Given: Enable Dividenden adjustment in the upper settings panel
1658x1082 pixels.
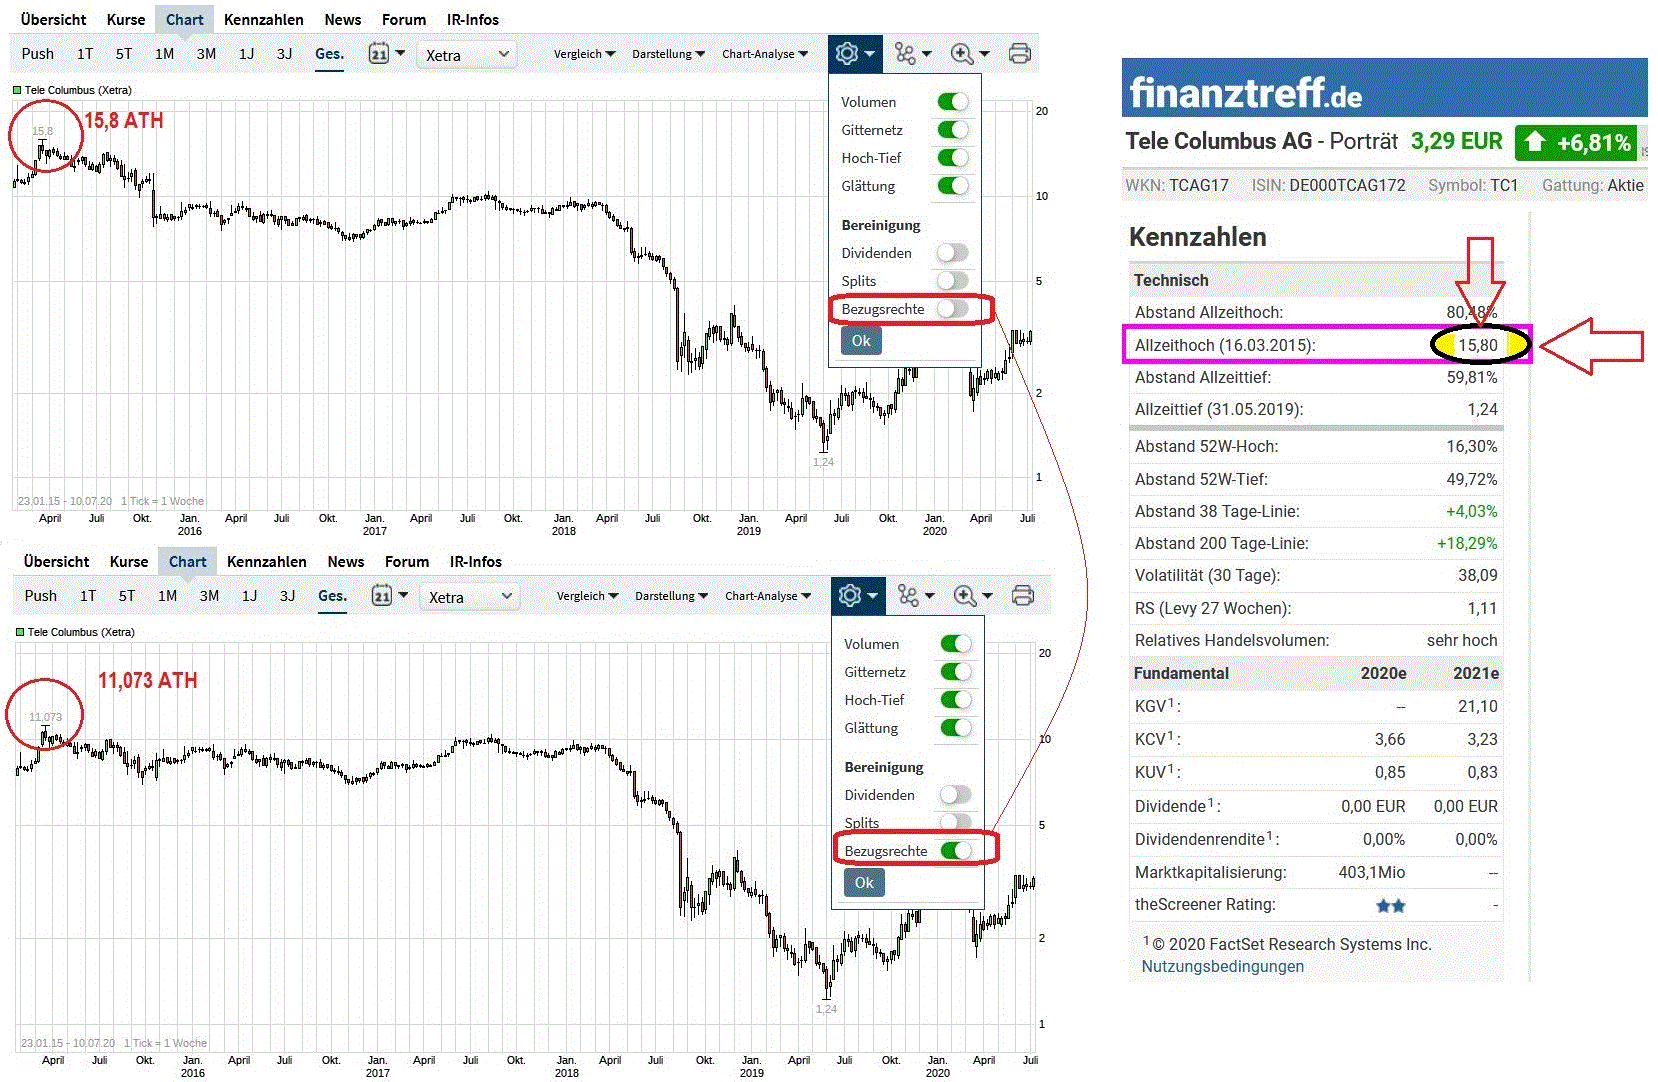Looking at the screenshot, I should pos(953,253).
